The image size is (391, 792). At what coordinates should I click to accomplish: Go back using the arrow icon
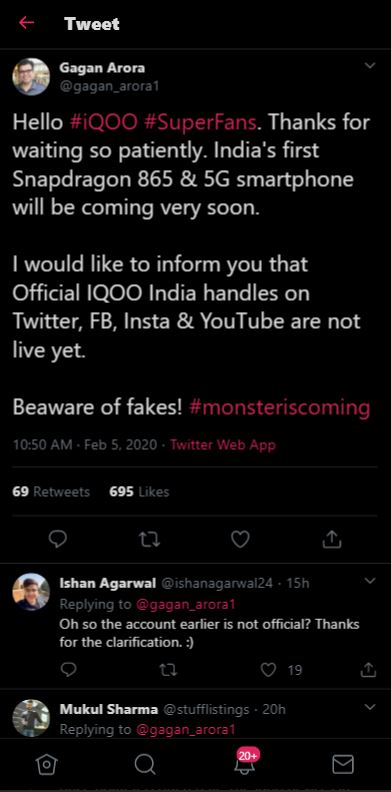[26, 23]
